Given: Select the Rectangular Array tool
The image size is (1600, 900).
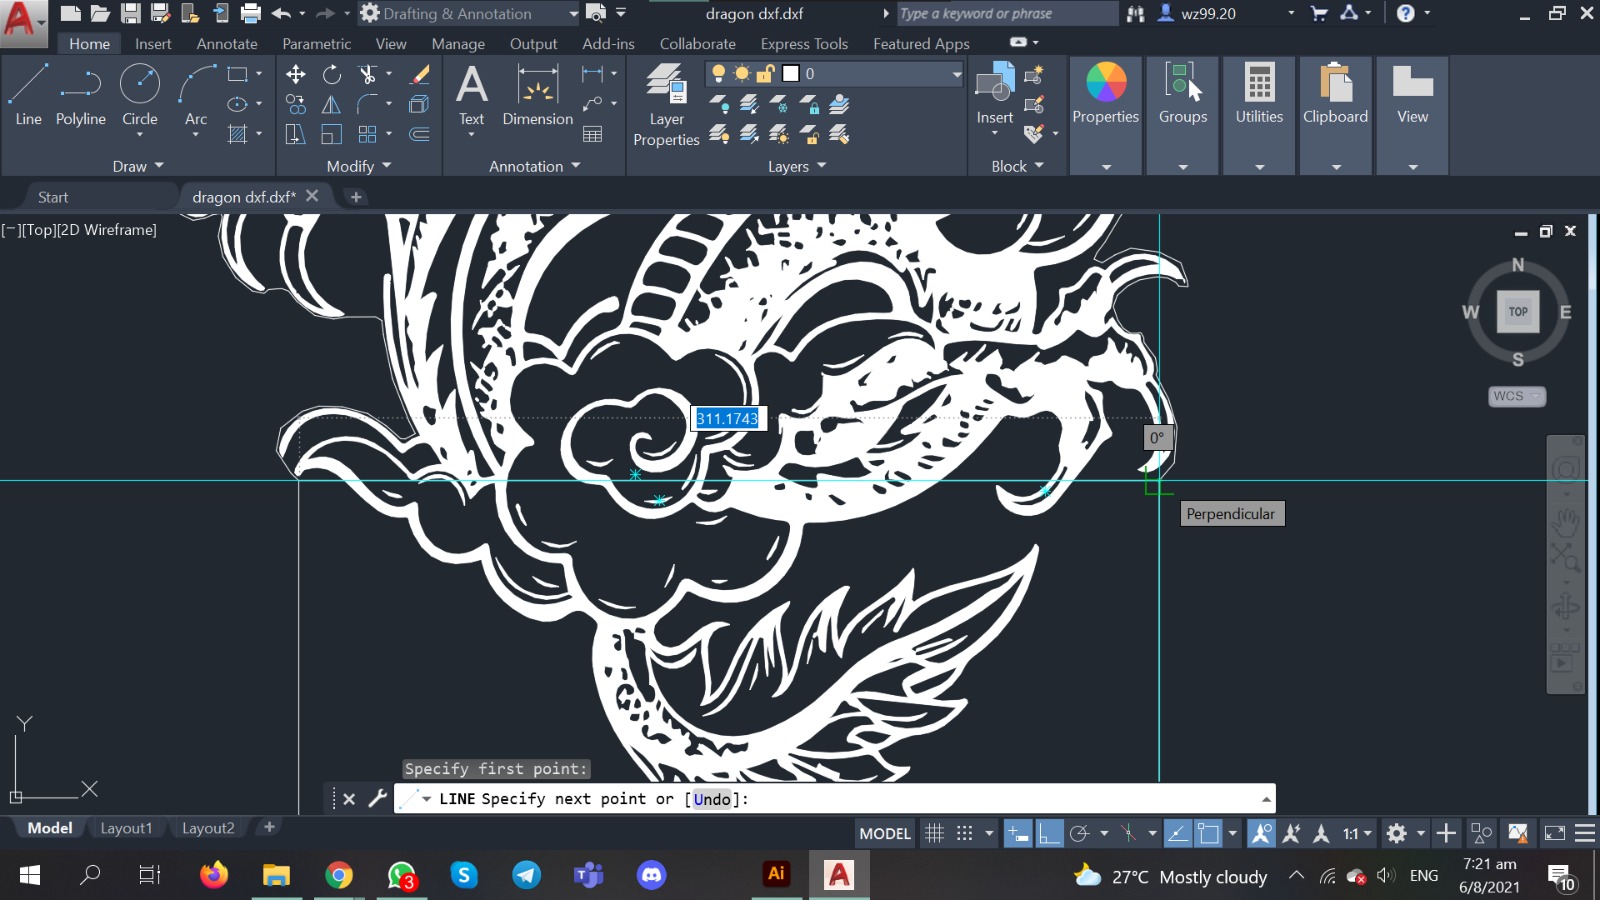Looking at the screenshot, I should [367, 134].
